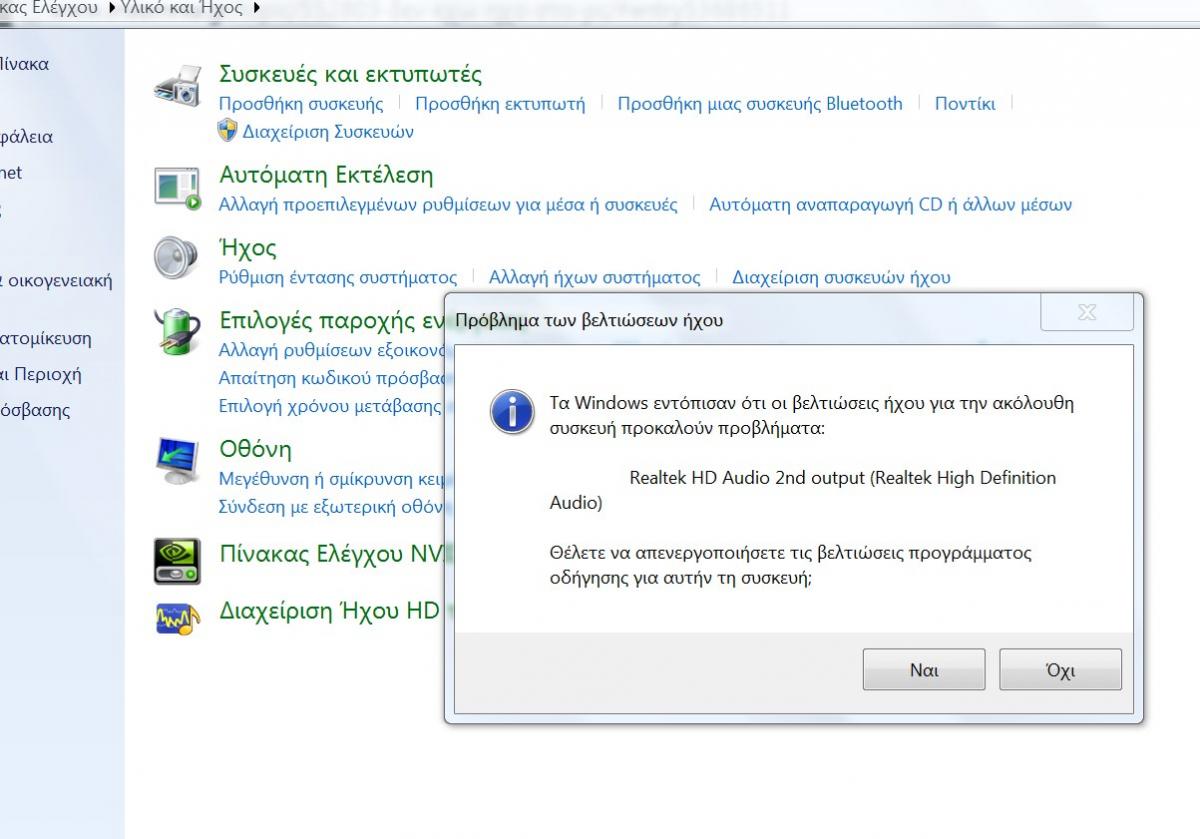The width and height of the screenshot is (1200, 839).
Task: Click sidebar link ending in ατομίκευση
Action: (x=46, y=338)
